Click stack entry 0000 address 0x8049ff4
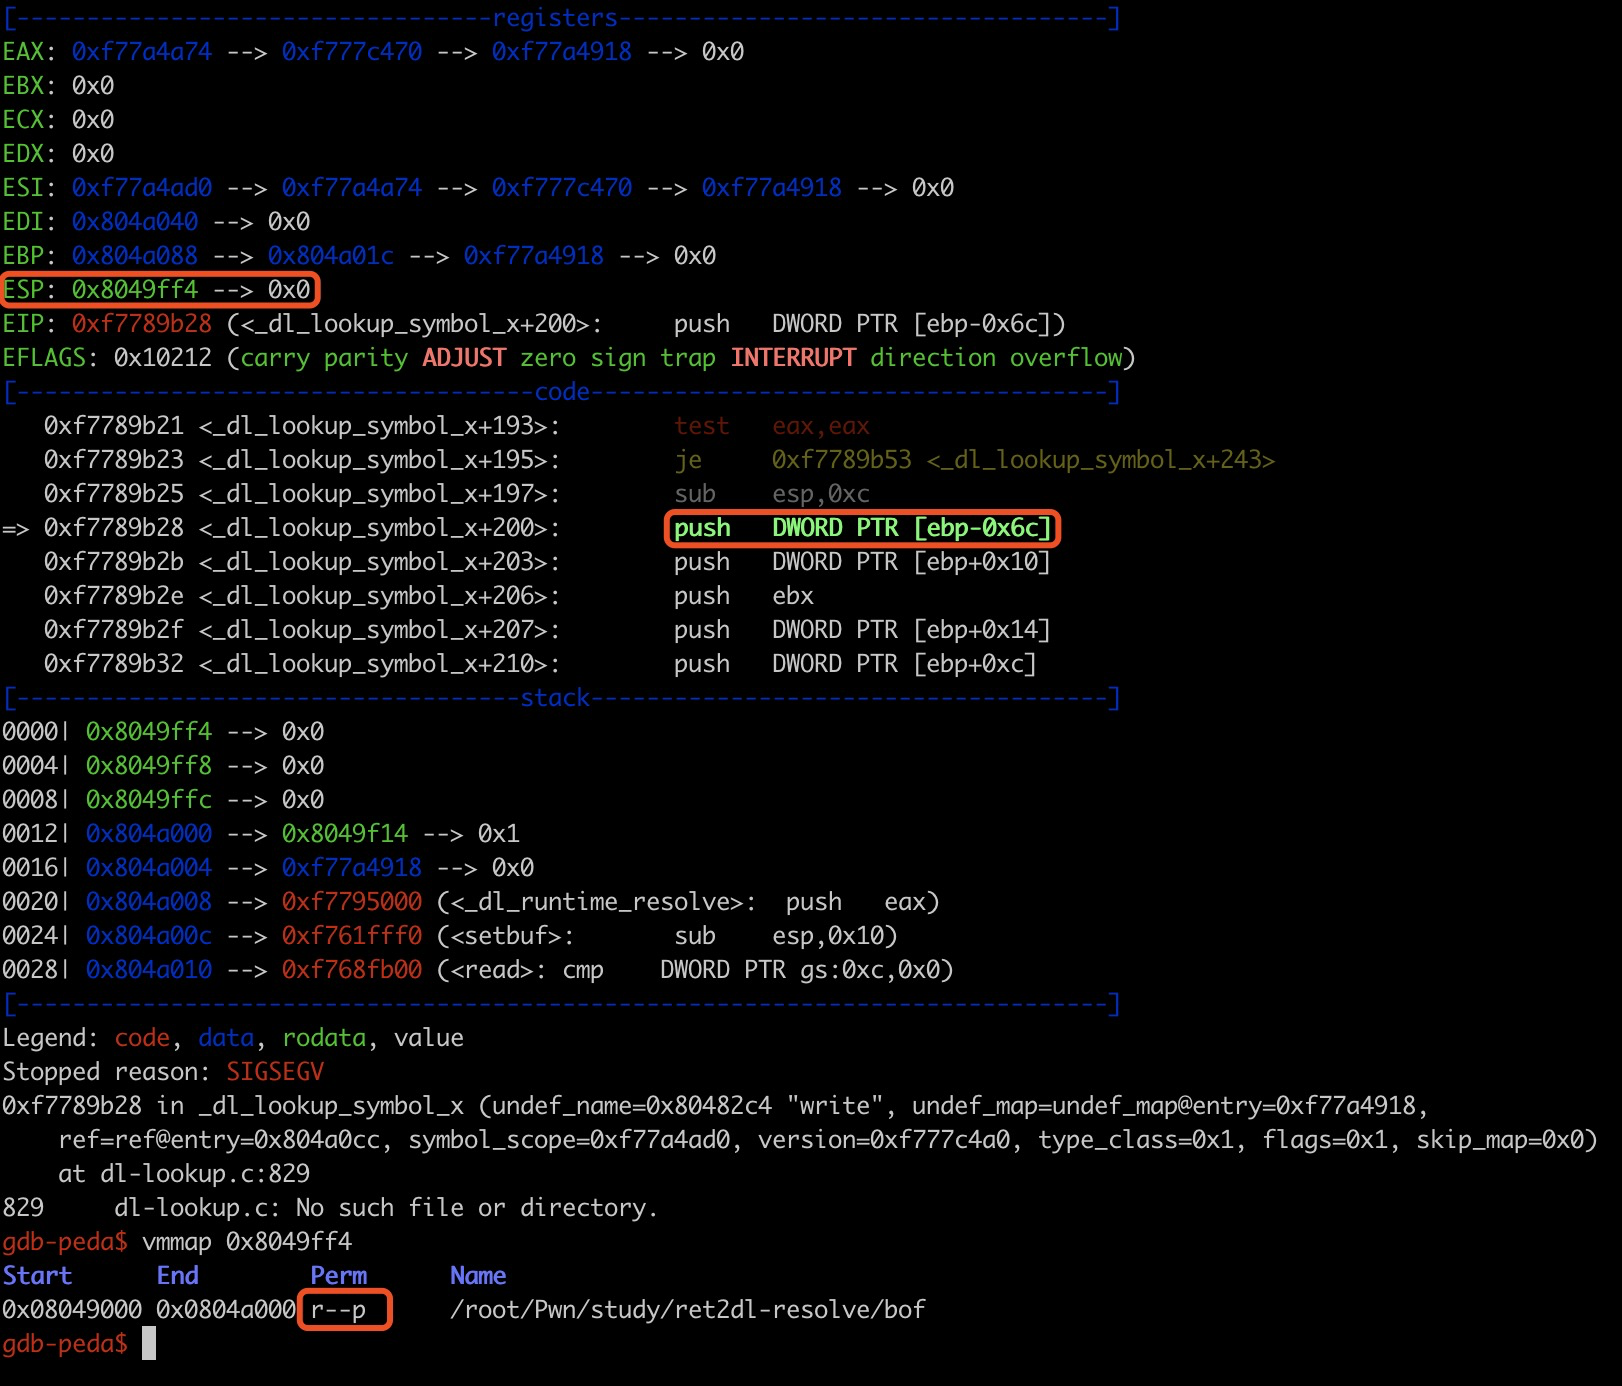 click(149, 732)
